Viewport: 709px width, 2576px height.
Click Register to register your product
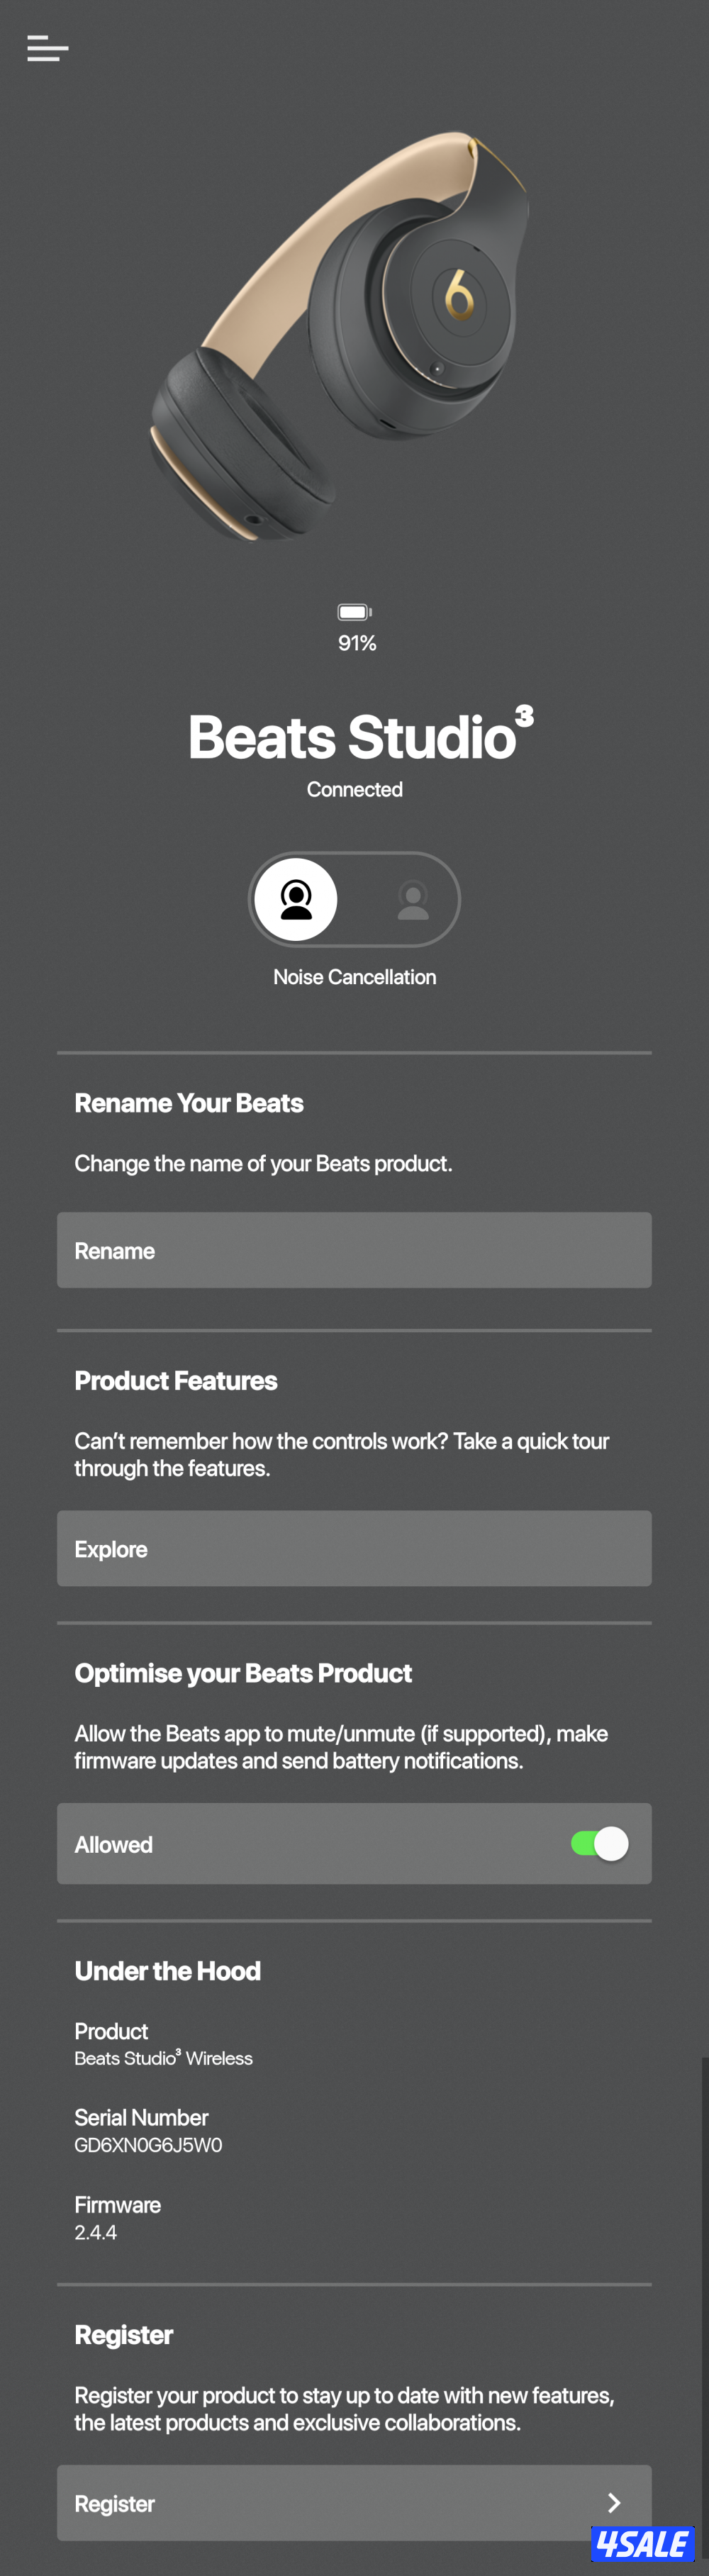(x=354, y=2503)
